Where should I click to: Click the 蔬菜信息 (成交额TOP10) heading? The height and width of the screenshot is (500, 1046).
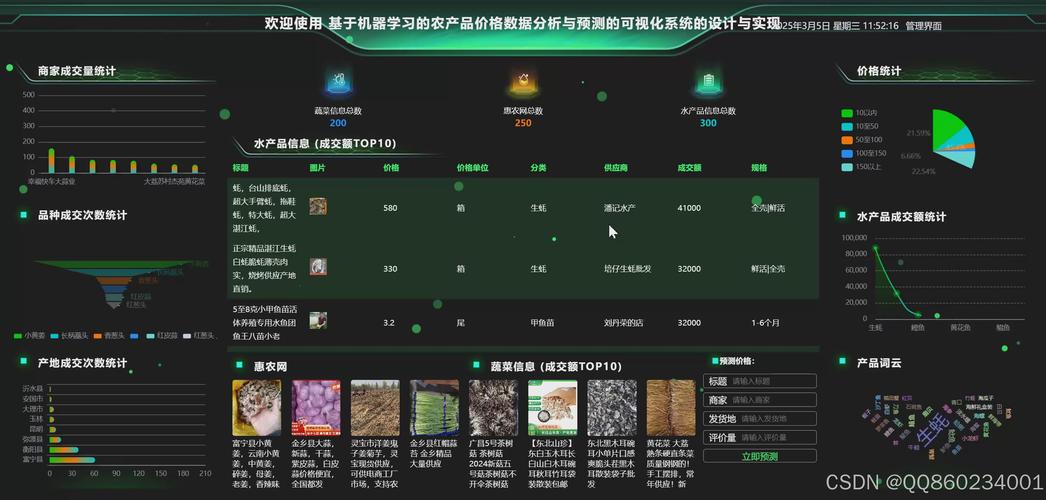click(556, 367)
